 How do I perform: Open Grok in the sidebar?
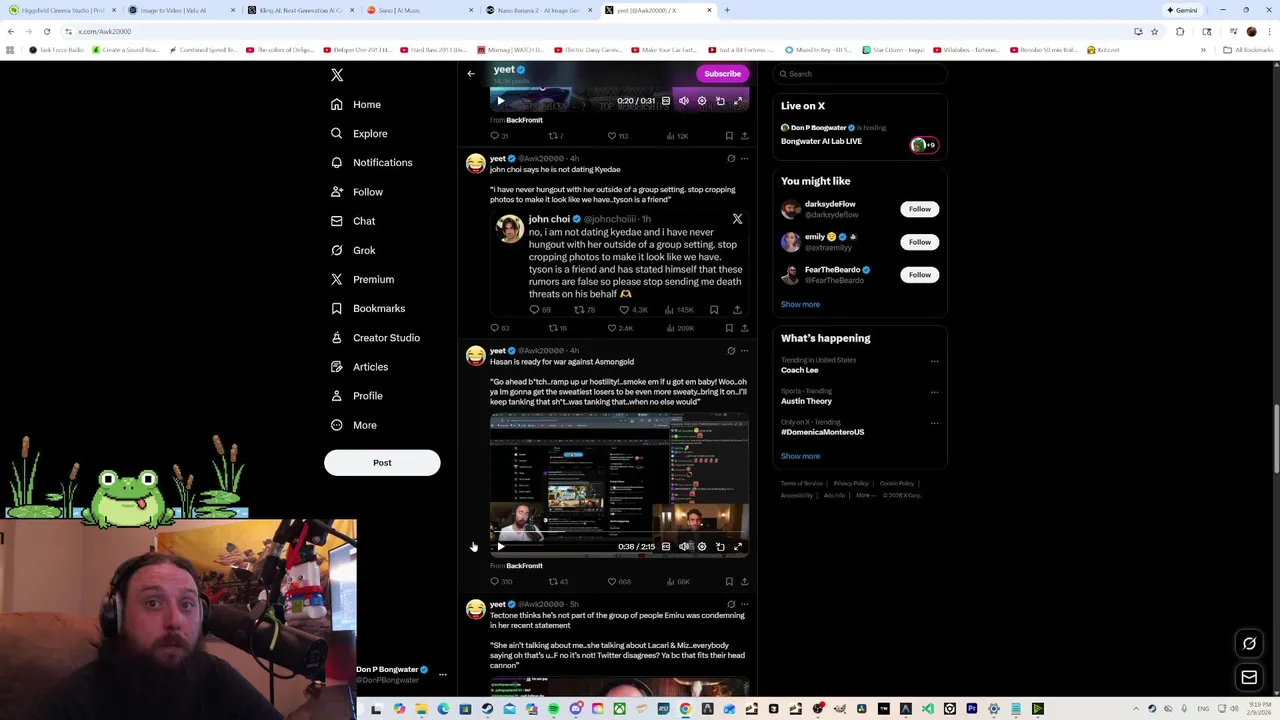tap(353, 250)
